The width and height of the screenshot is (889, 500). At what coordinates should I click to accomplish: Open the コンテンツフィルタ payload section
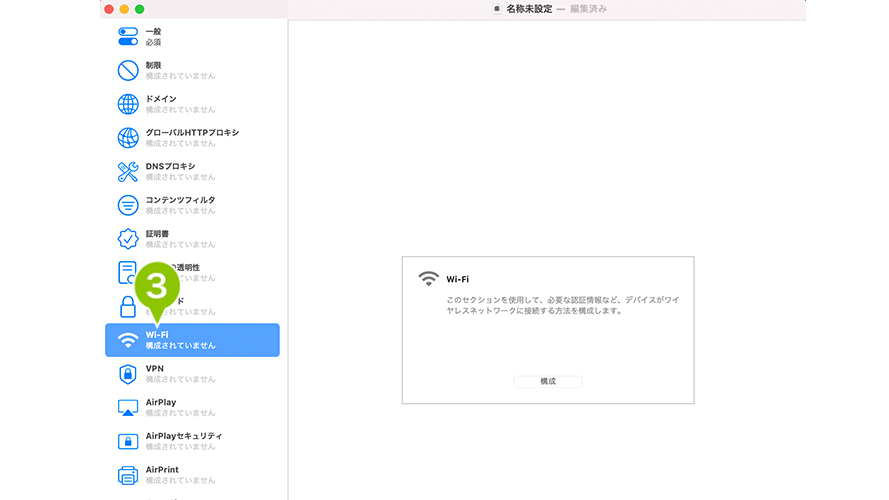click(192, 205)
